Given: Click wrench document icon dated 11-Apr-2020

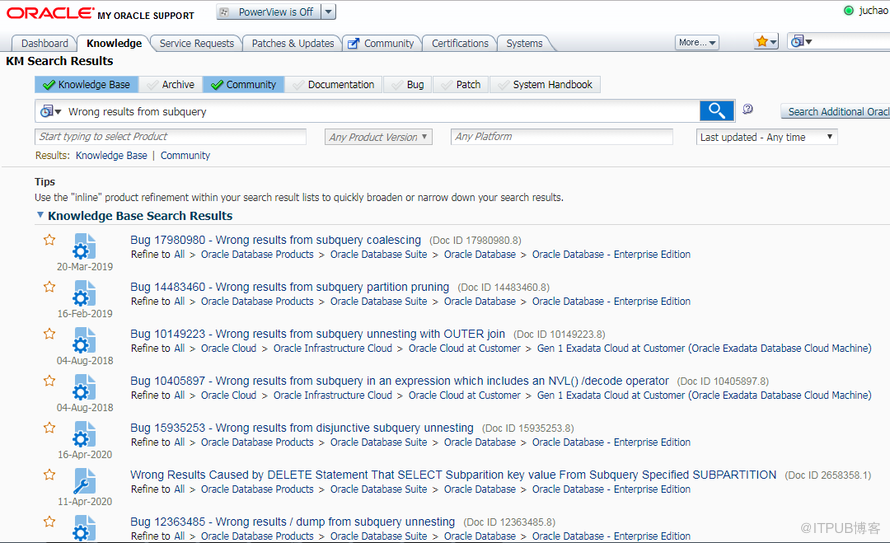Looking at the screenshot, I should tap(84, 481).
